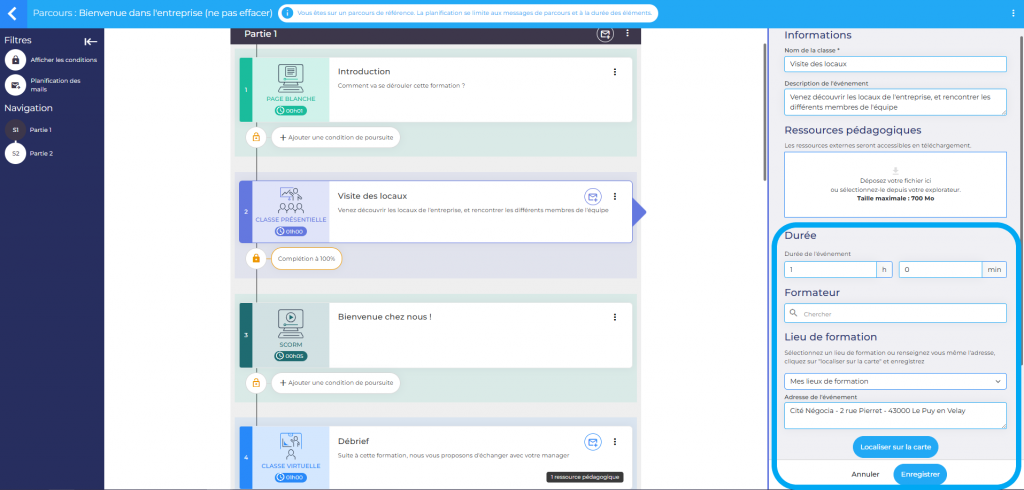
Task: Open Partie 1 section options menu
Action: tap(628, 34)
